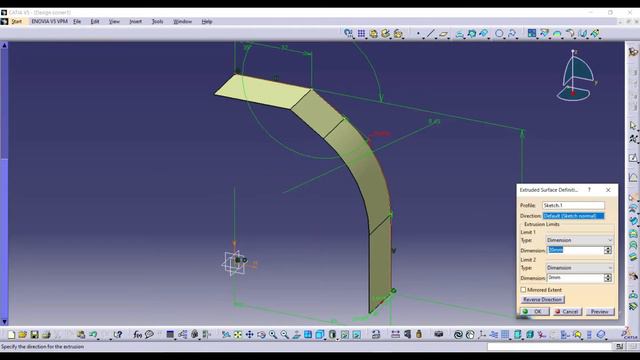This screenshot has height=360, width=640.
Task: Click the Measure Between icon in bottom toolbar
Action: 395,335
